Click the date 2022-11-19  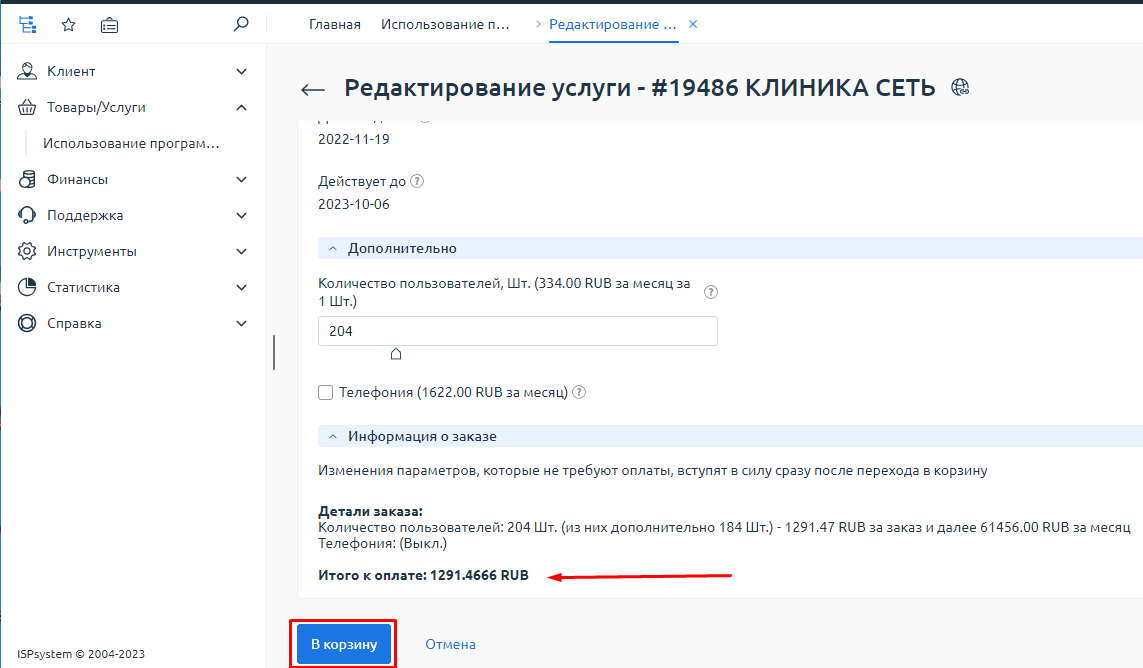click(x=354, y=139)
